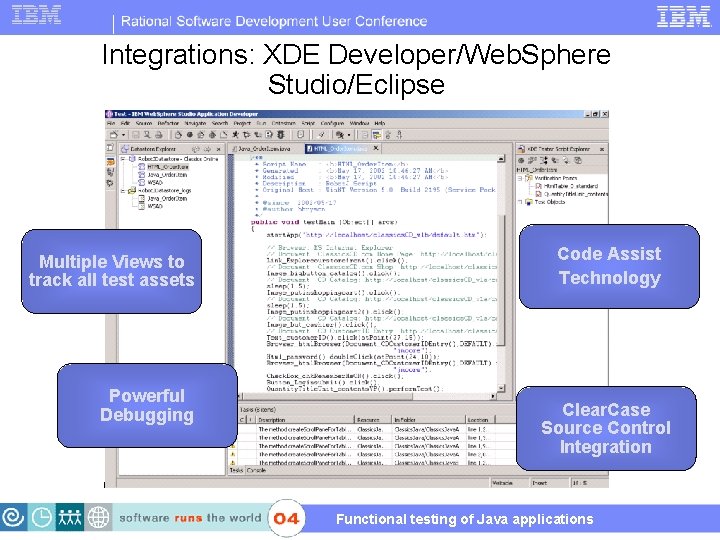The height and width of the screenshot is (540, 720).
Task: Click the third Script Explorer toolbar icon
Action: tap(544, 160)
